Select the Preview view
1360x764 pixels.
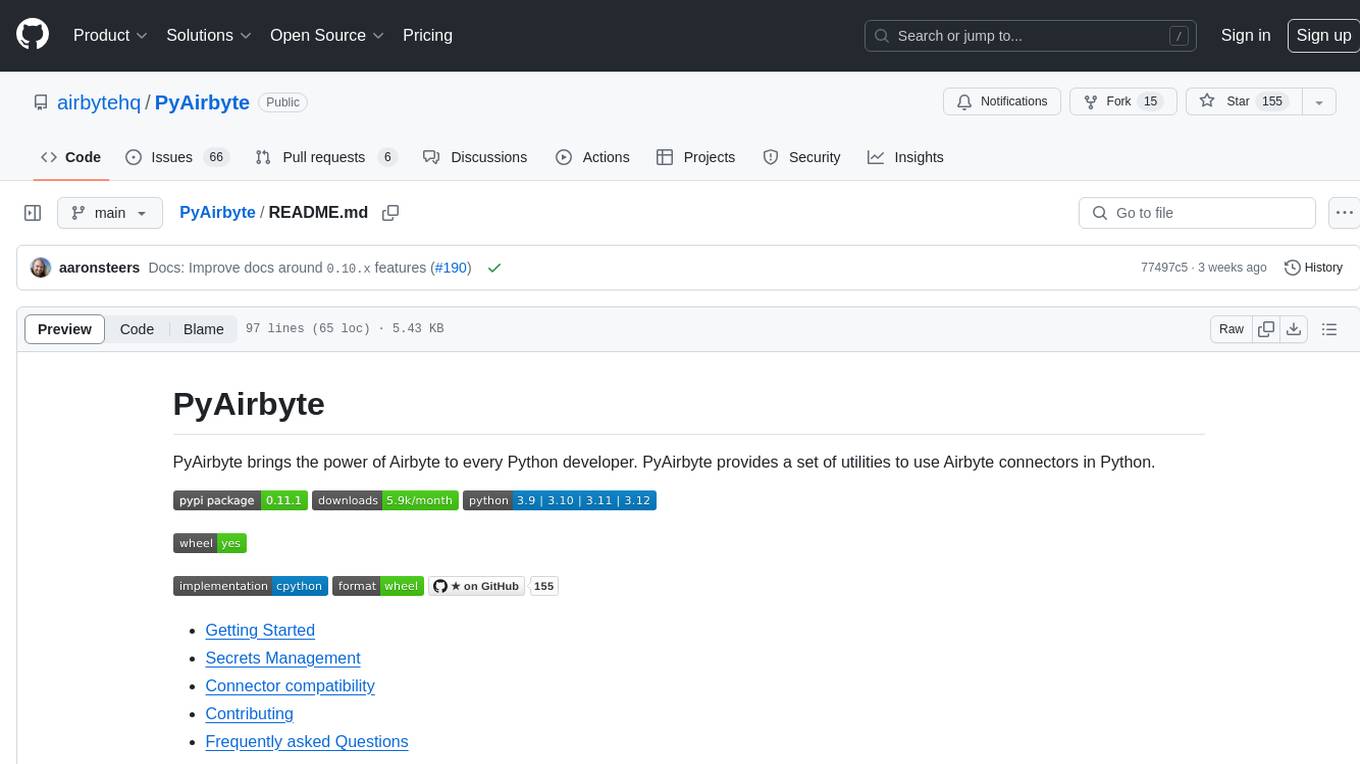point(65,329)
